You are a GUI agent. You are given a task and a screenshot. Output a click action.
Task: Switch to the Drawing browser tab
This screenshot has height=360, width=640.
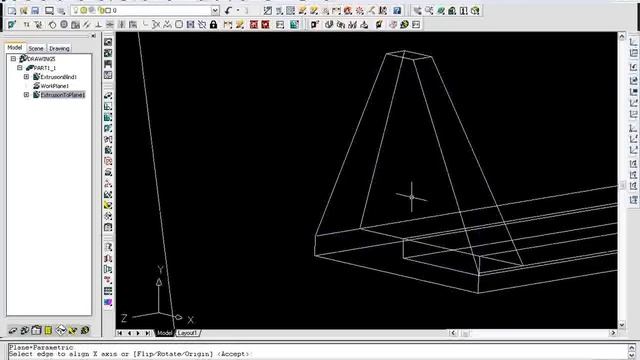[59, 49]
